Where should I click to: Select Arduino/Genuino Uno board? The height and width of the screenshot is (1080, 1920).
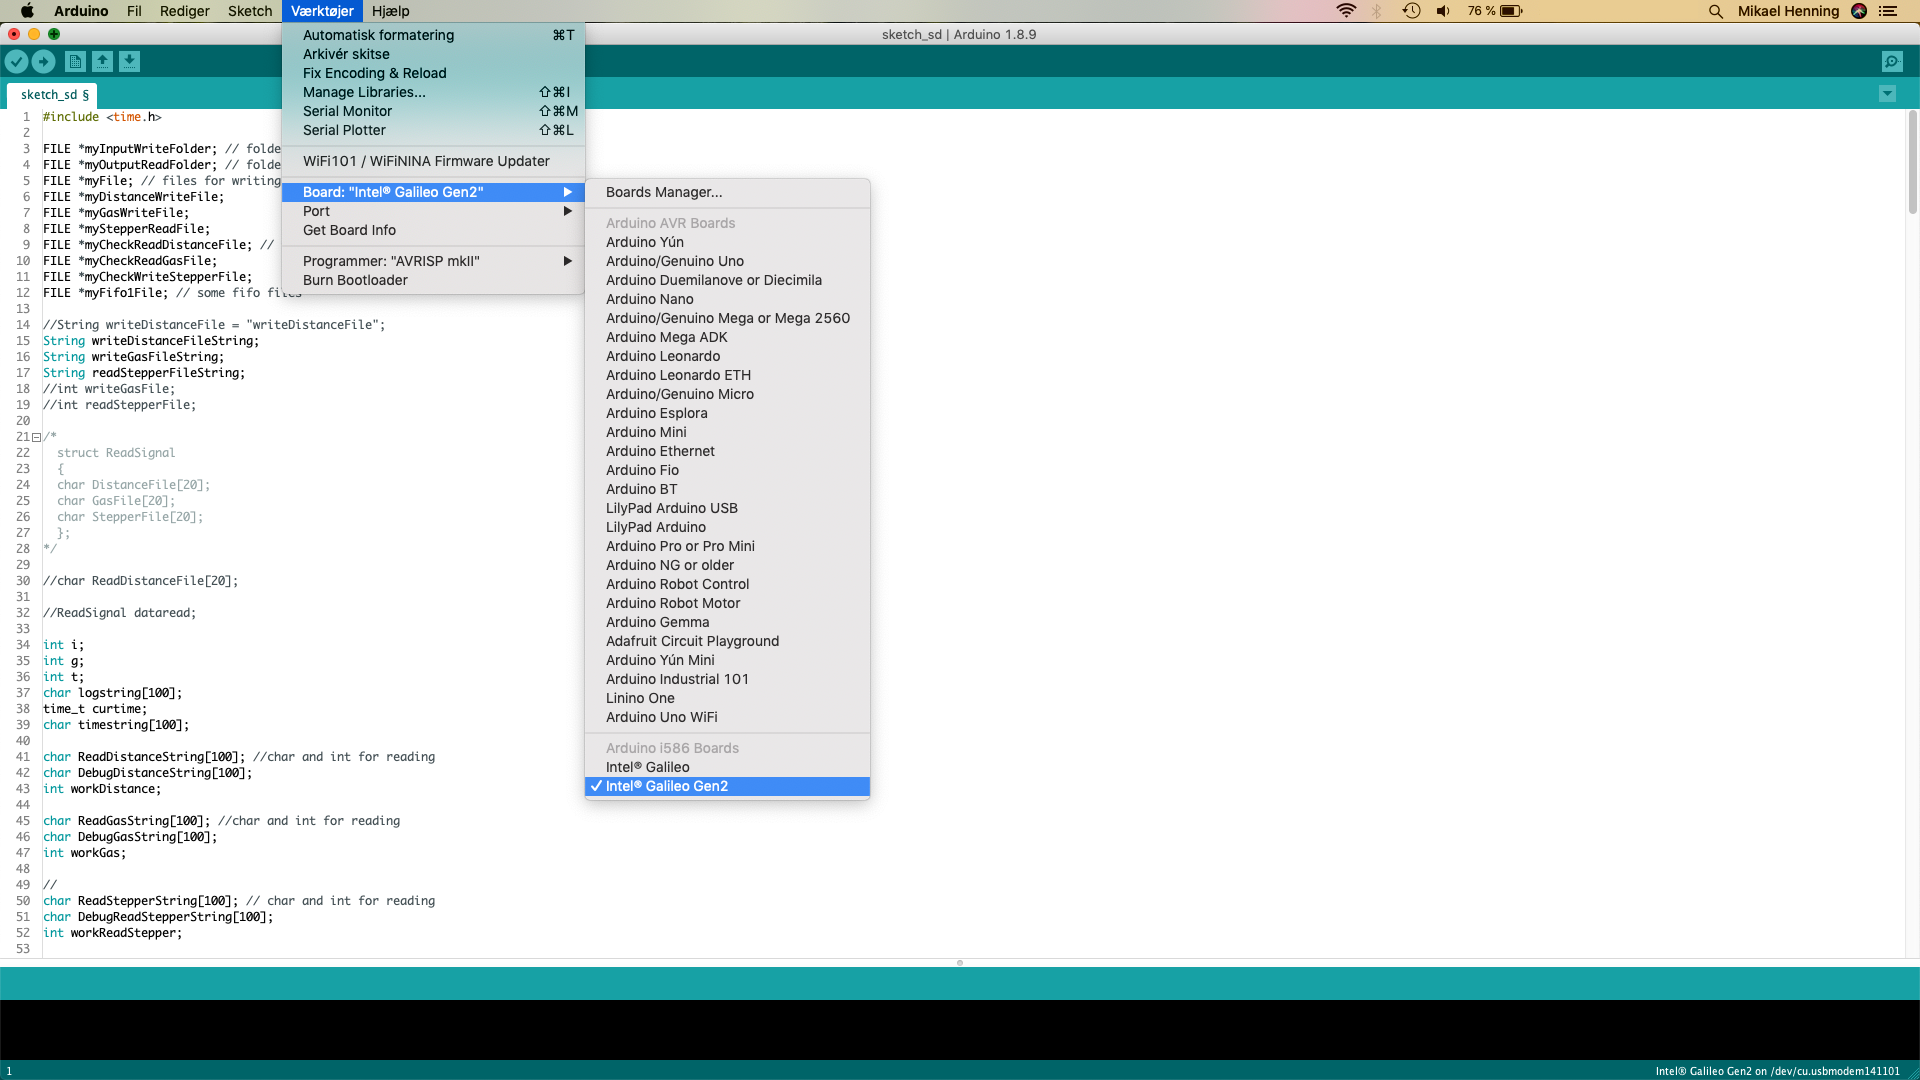point(727,261)
